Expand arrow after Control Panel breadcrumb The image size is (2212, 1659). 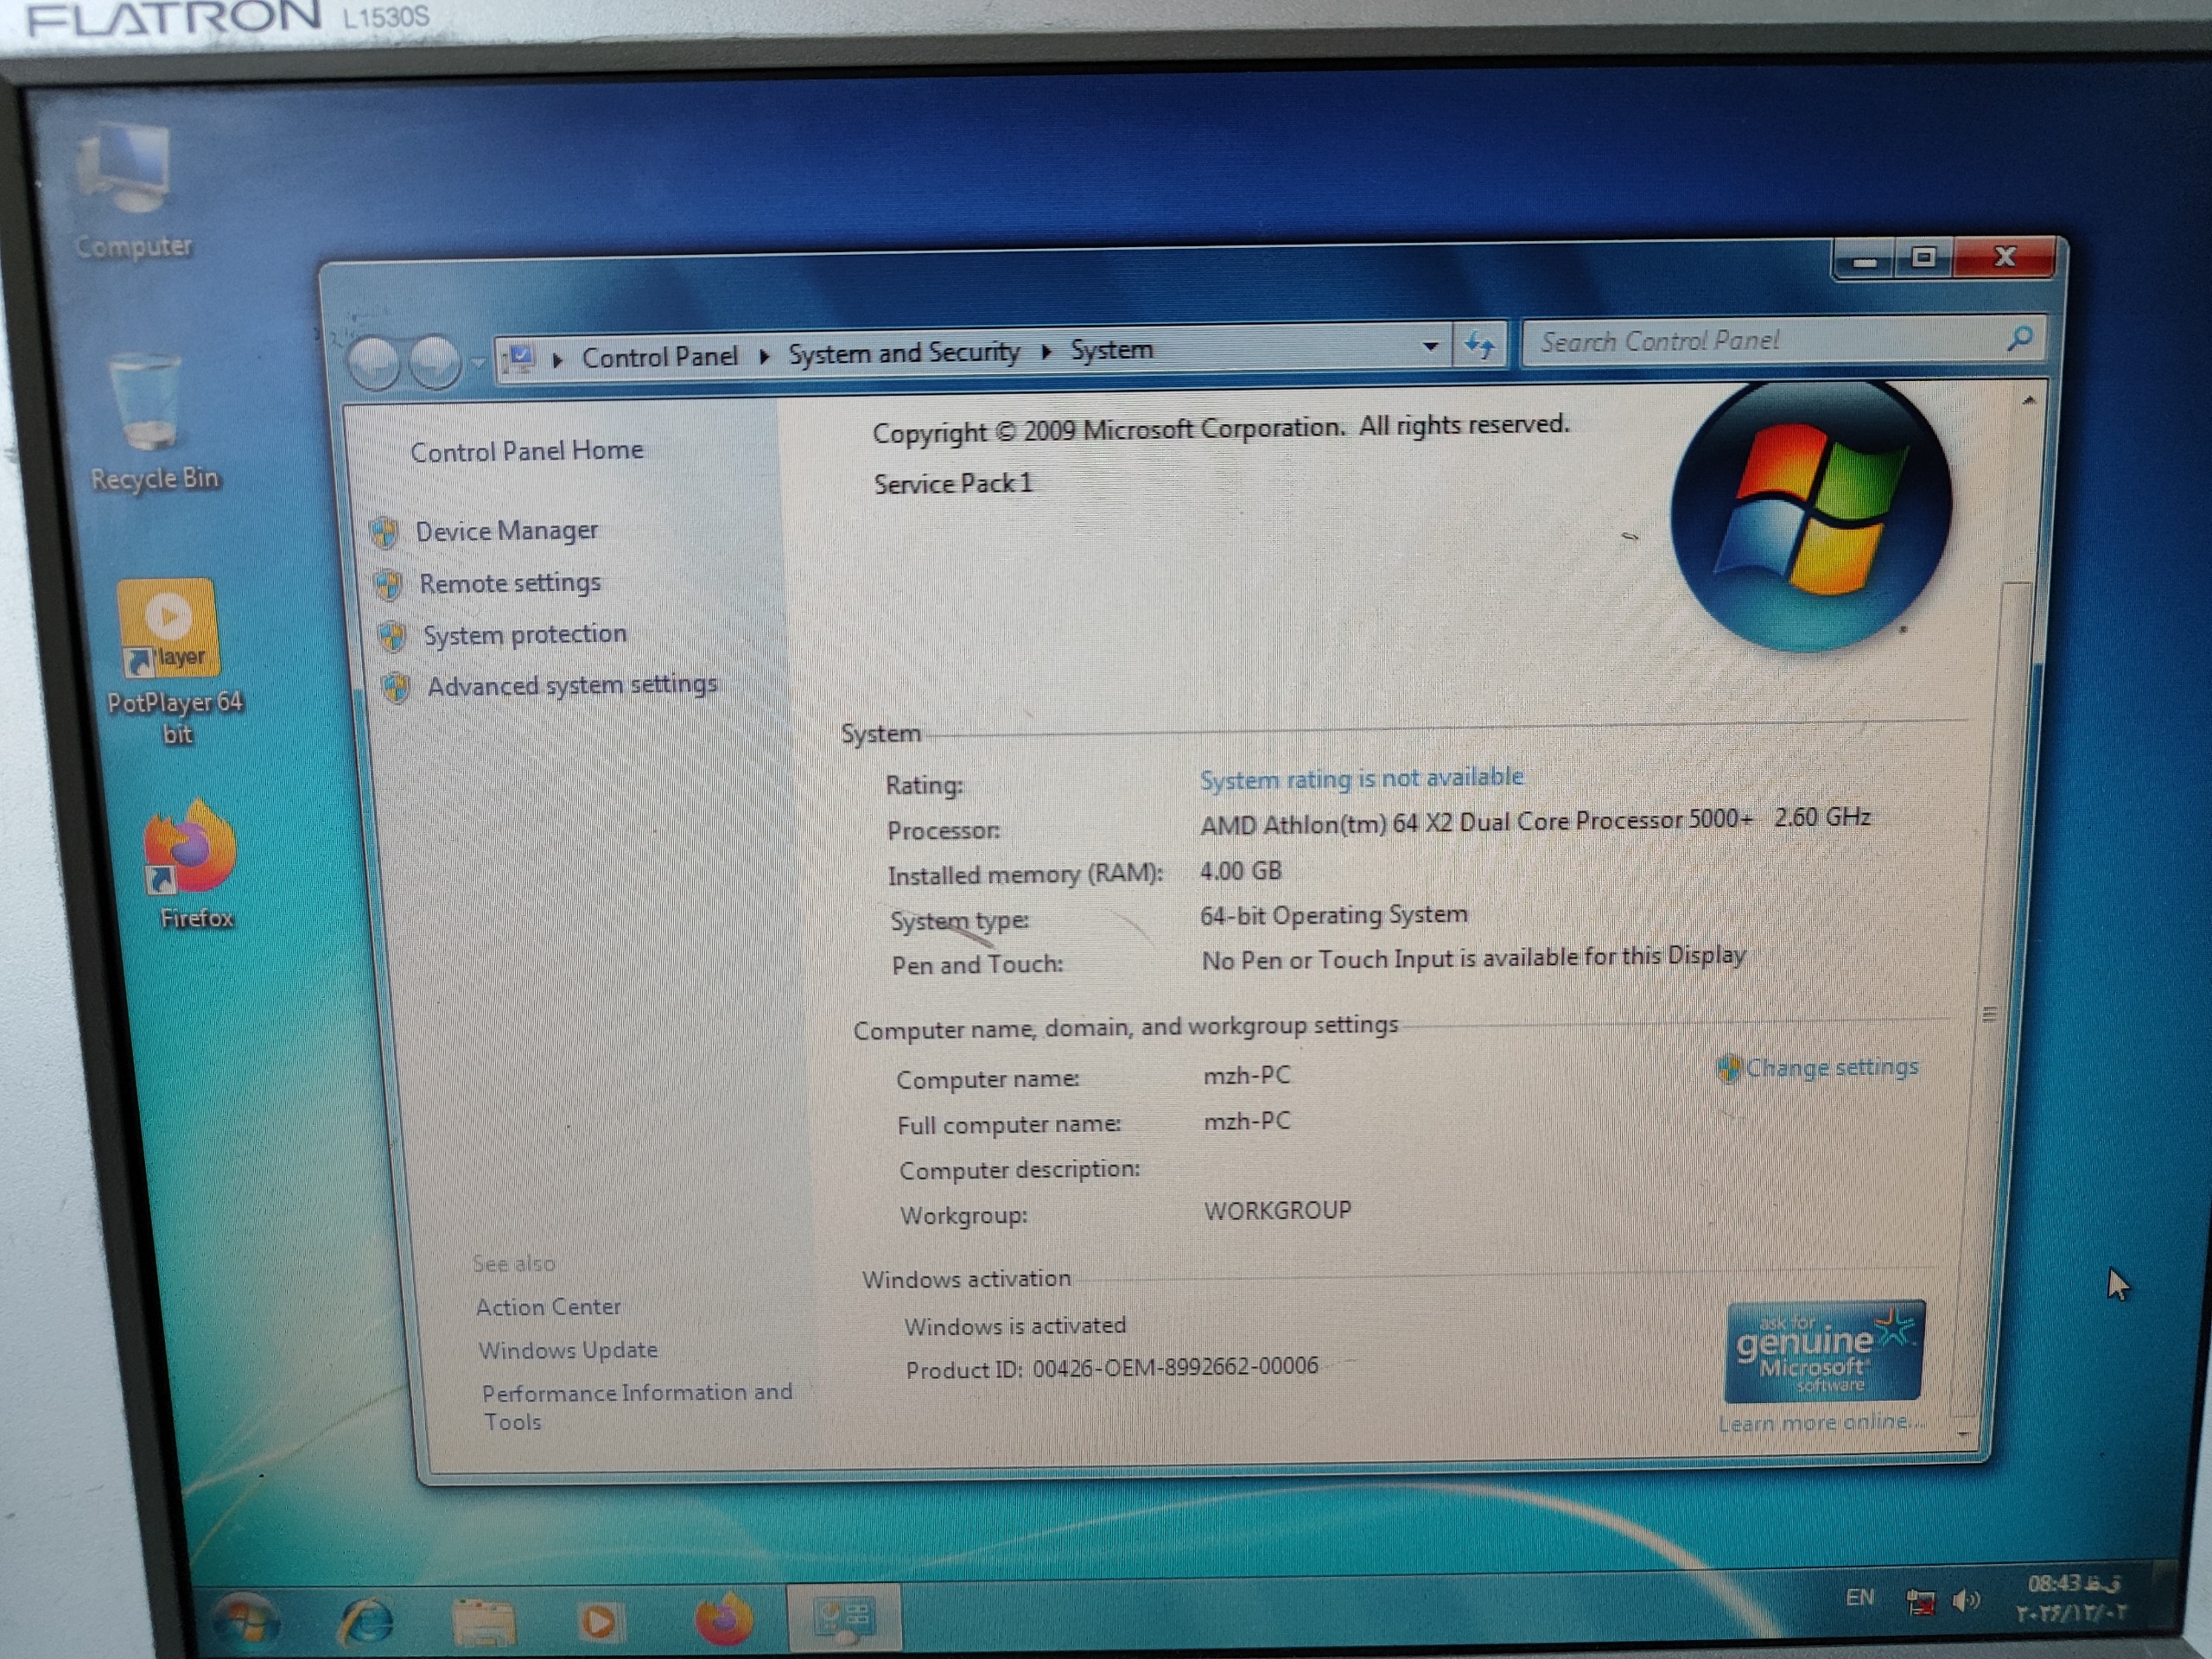click(764, 356)
